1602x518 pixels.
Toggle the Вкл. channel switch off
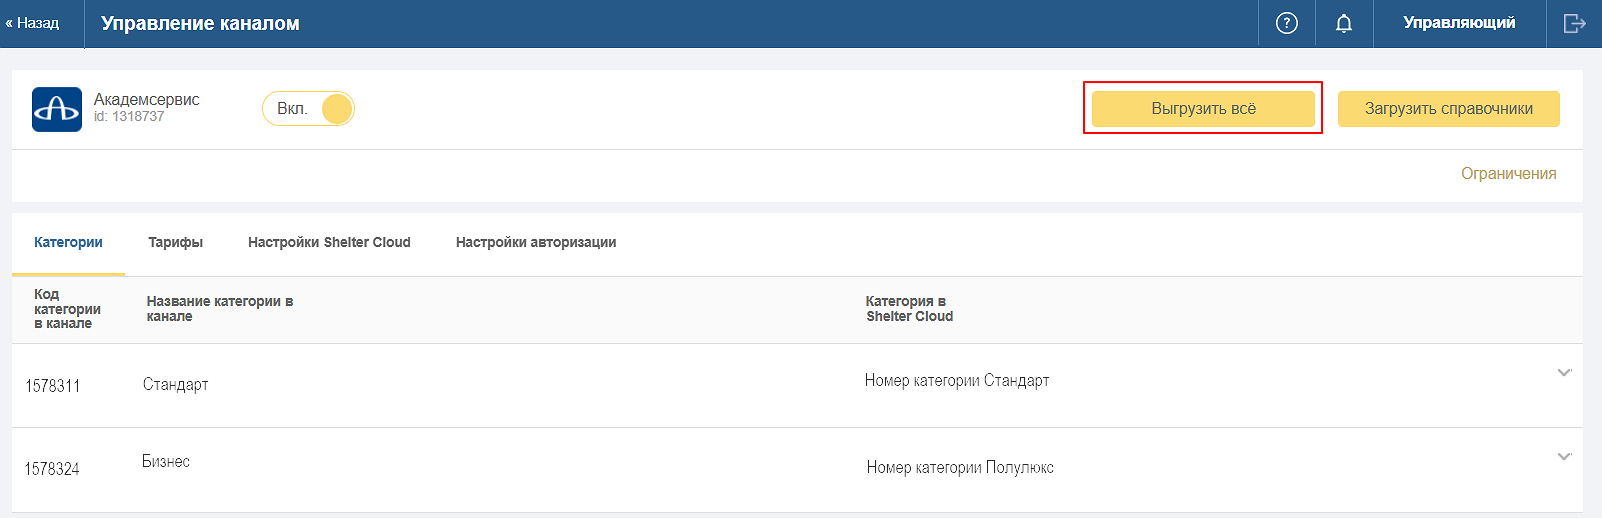point(308,109)
